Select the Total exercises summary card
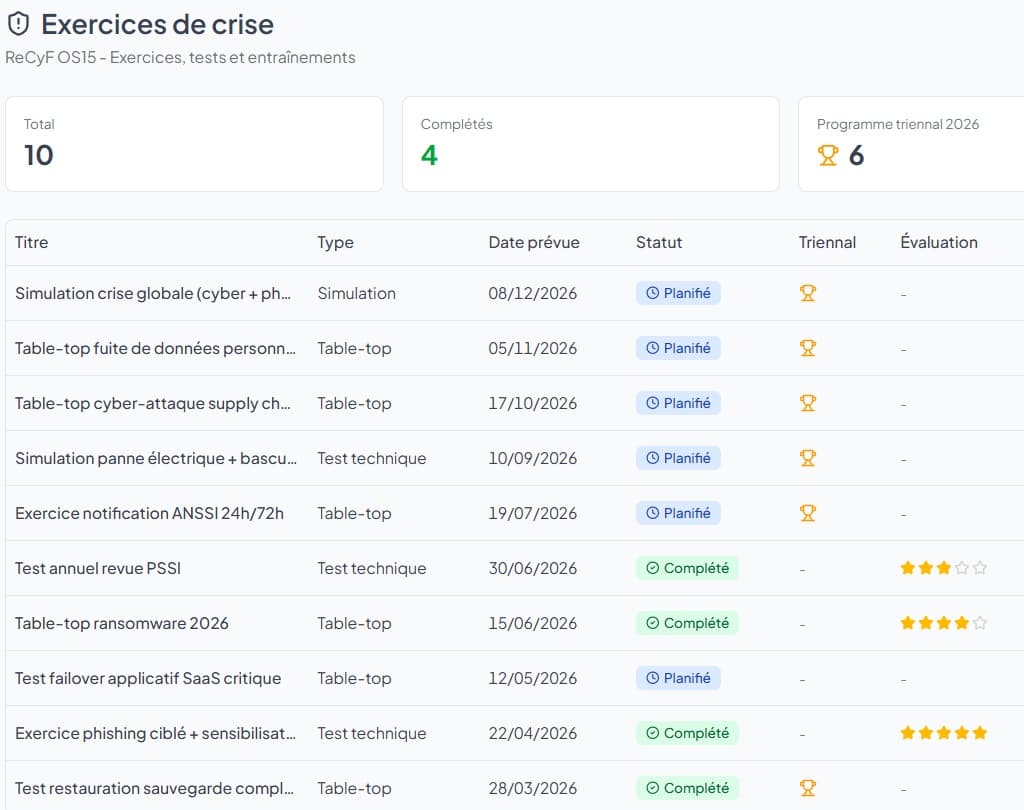Image resolution: width=1024 pixels, height=810 pixels. click(194, 144)
